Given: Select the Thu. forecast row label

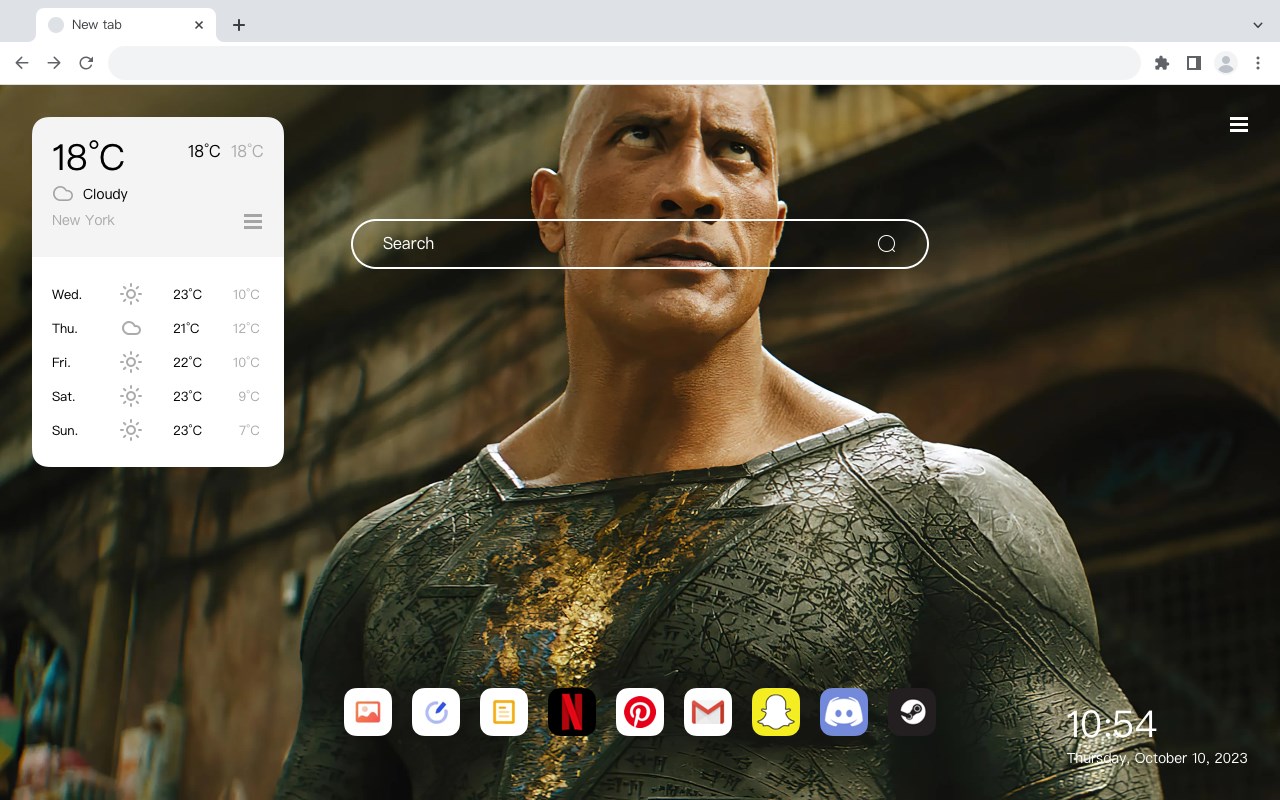Looking at the screenshot, I should pyautogui.click(x=65, y=329).
